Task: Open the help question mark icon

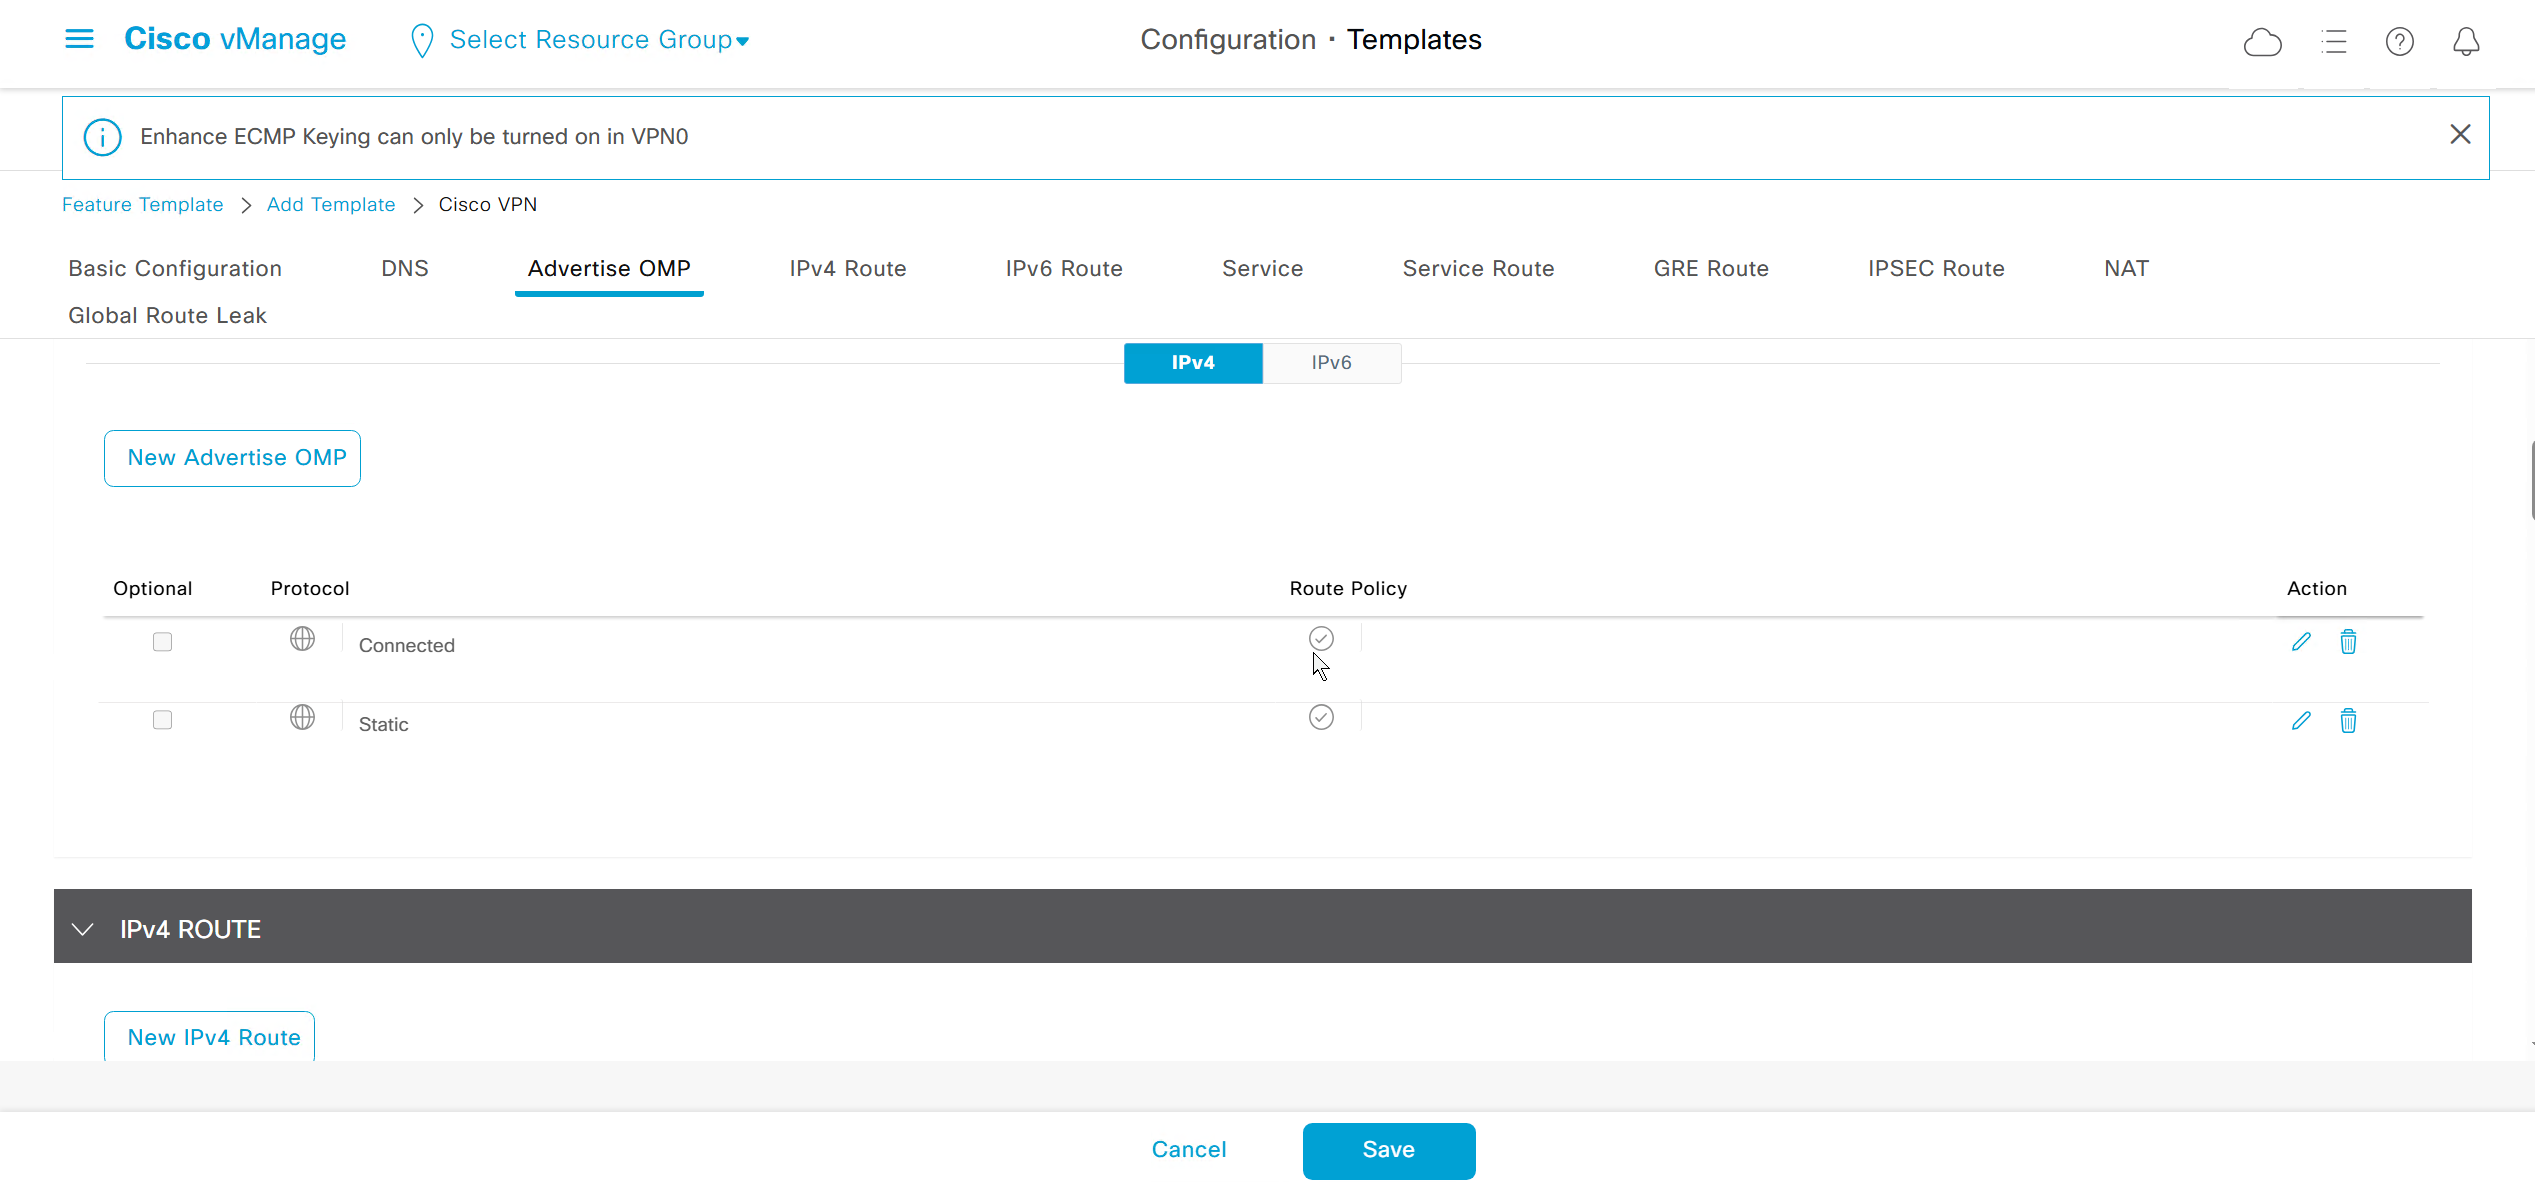Action: click(2399, 42)
